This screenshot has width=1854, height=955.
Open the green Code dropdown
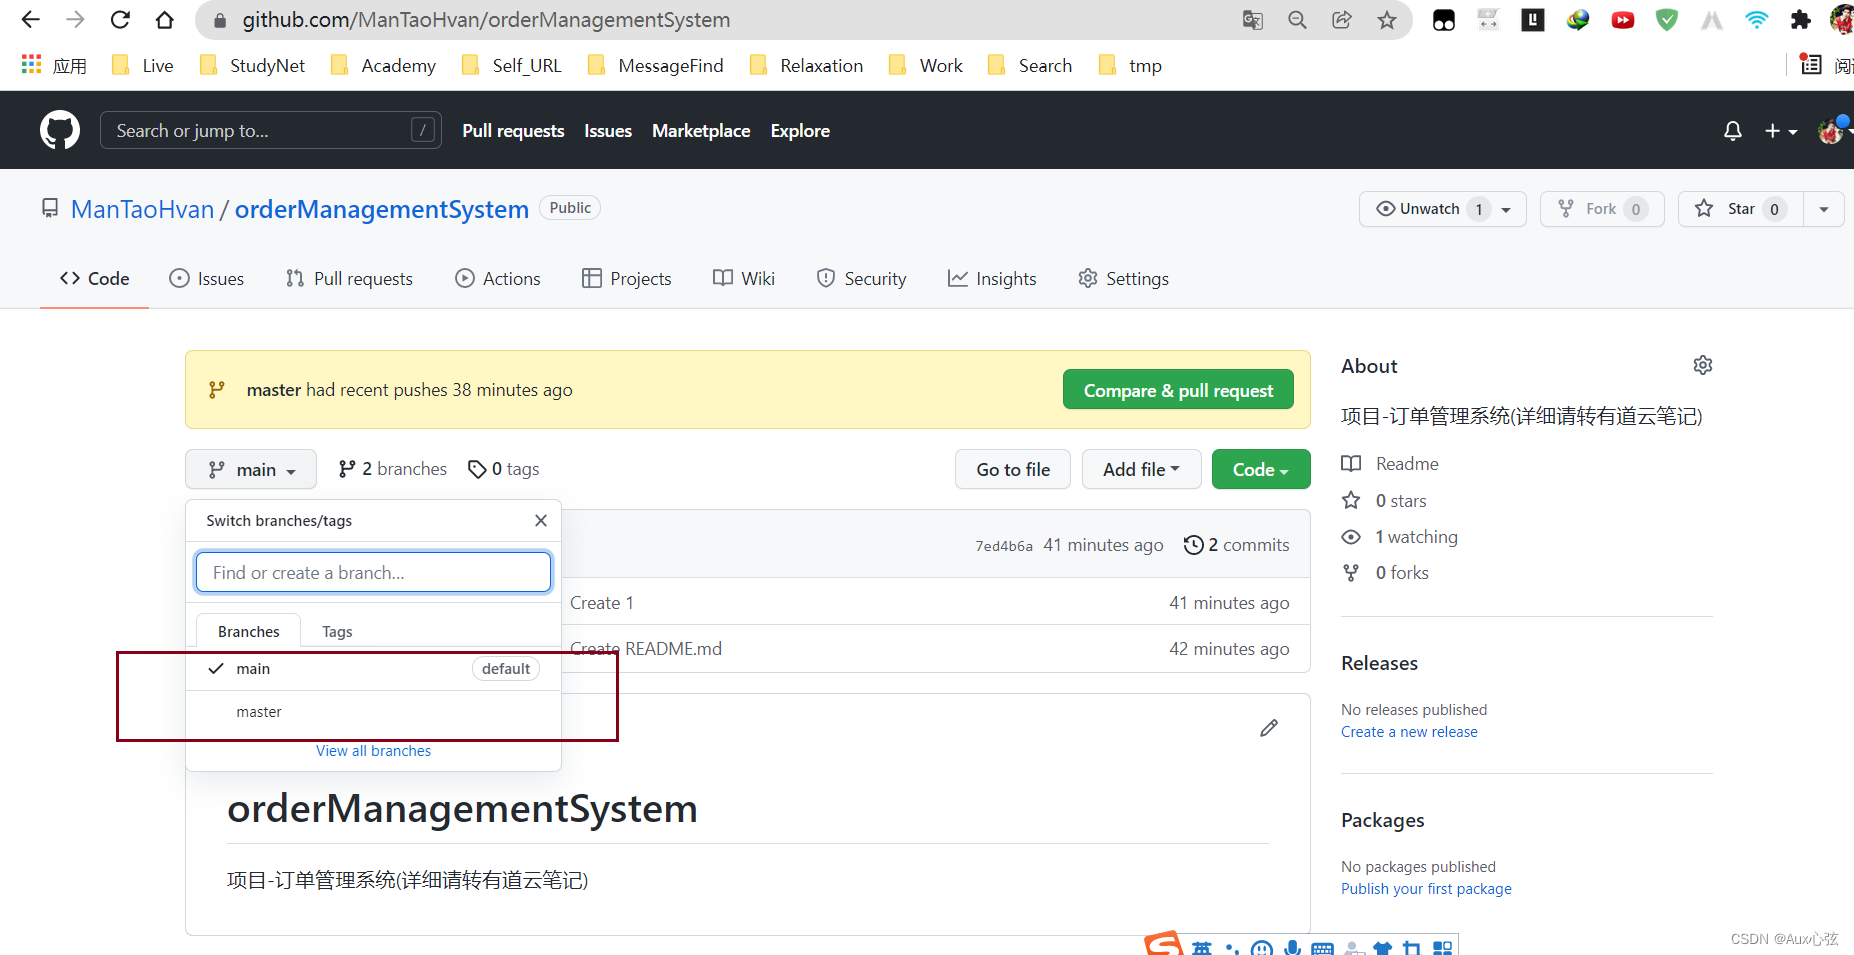coord(1260,469)
